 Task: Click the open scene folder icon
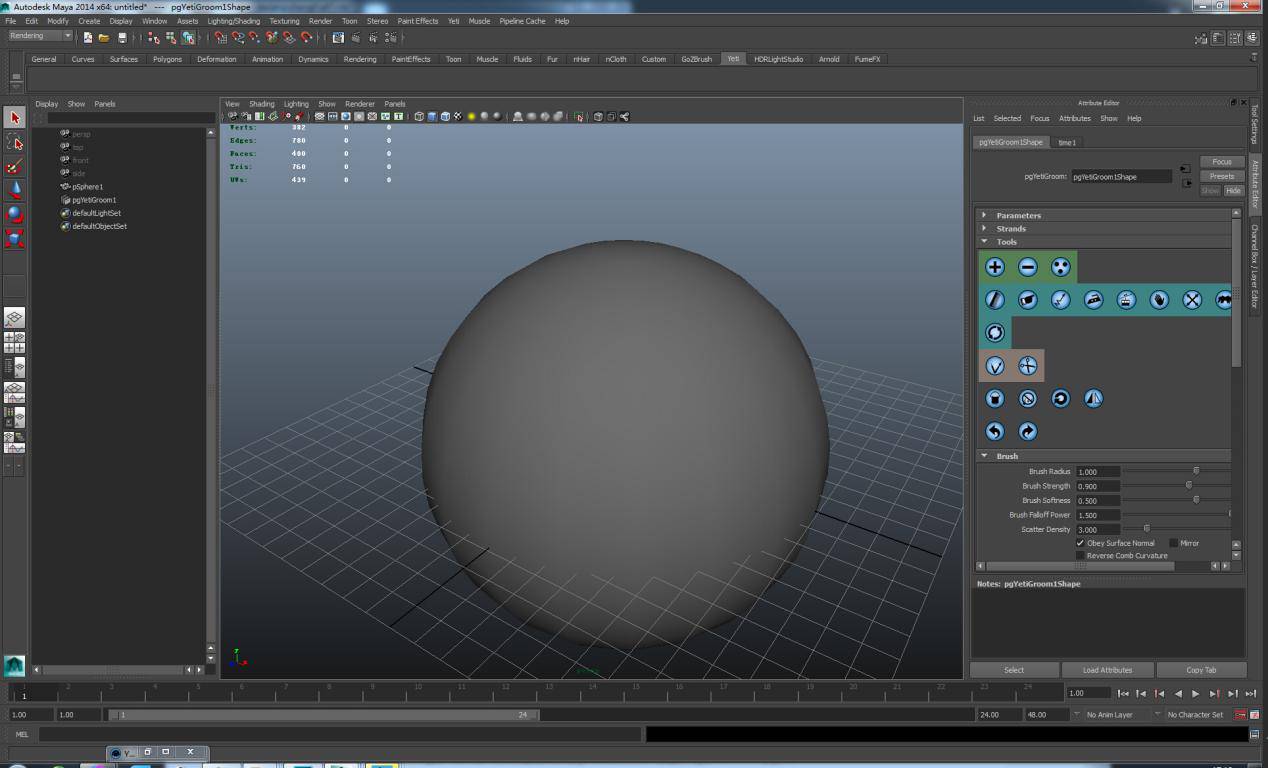pyautogui.click(x=104, y=38)
